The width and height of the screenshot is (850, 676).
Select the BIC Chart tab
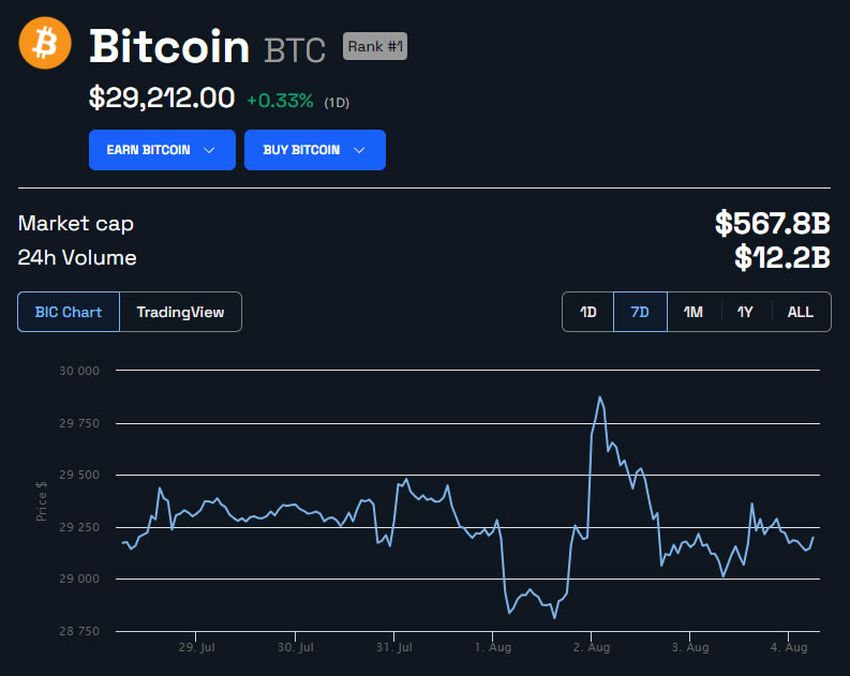[x=68, y=312]
